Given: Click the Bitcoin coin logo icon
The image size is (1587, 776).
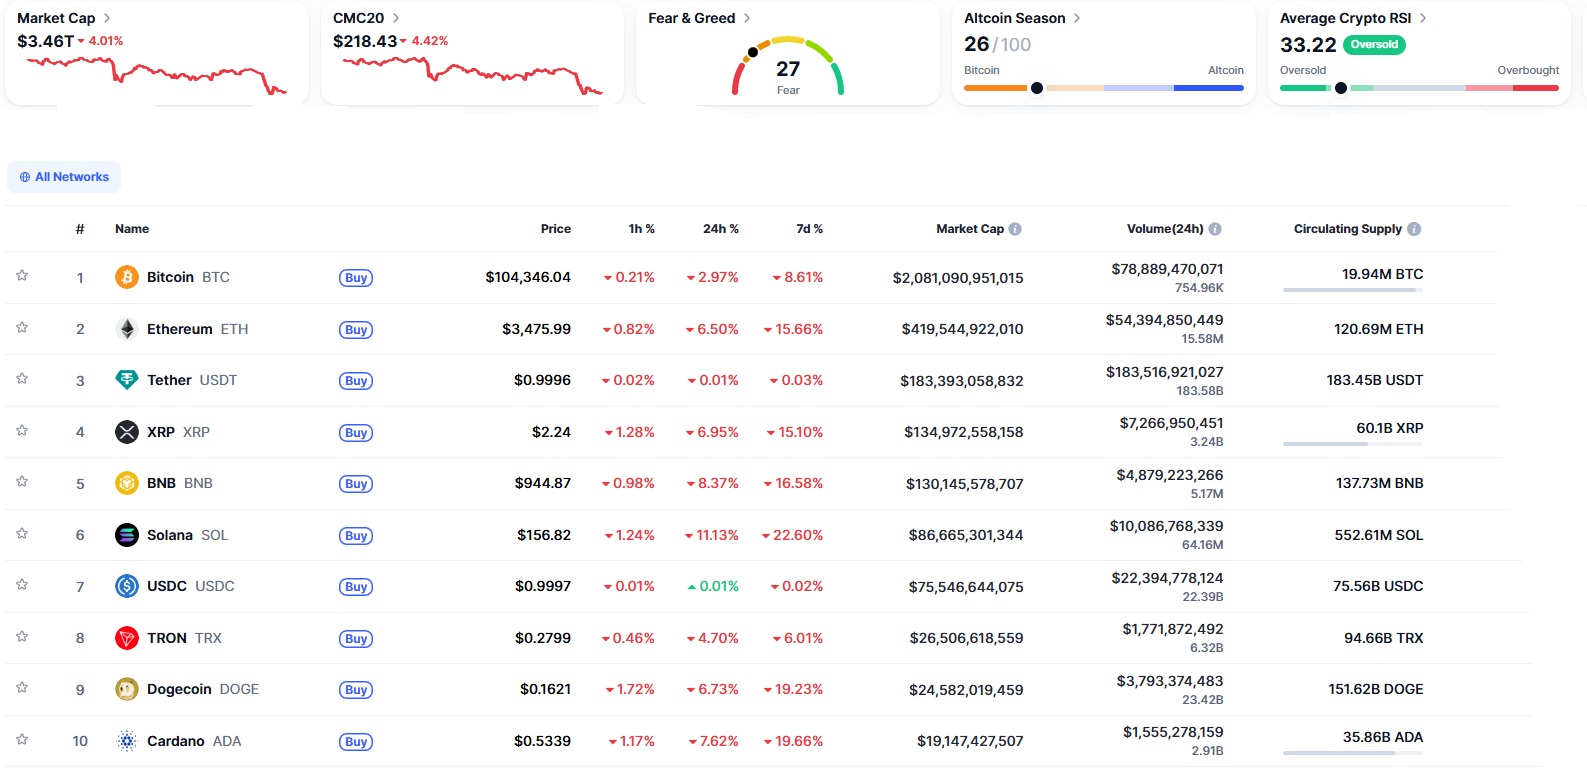Looking at the screenshot, I should [127, 277].
